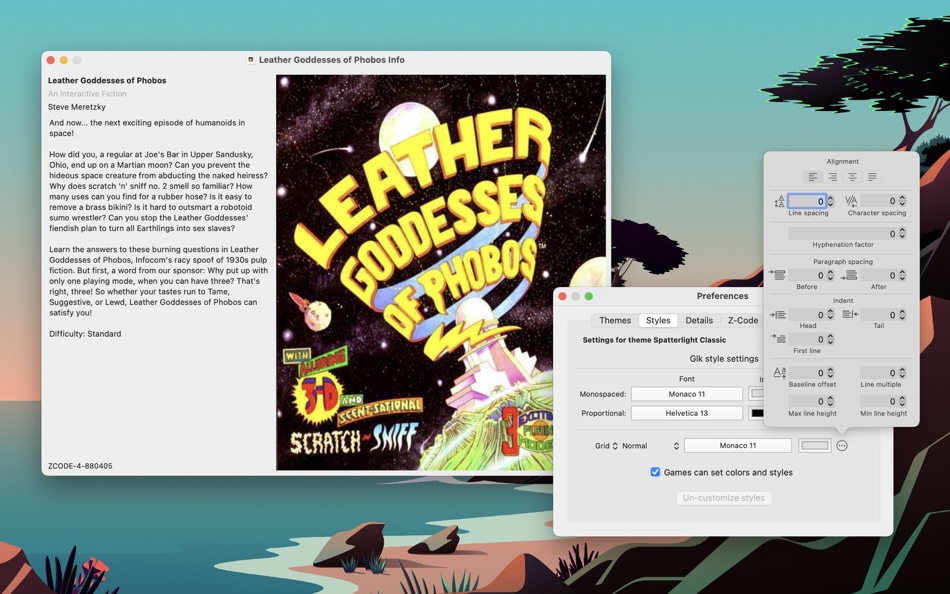Choose left text alignment in the popover
This screenshot has height=594, width=950.
(813, 177)
